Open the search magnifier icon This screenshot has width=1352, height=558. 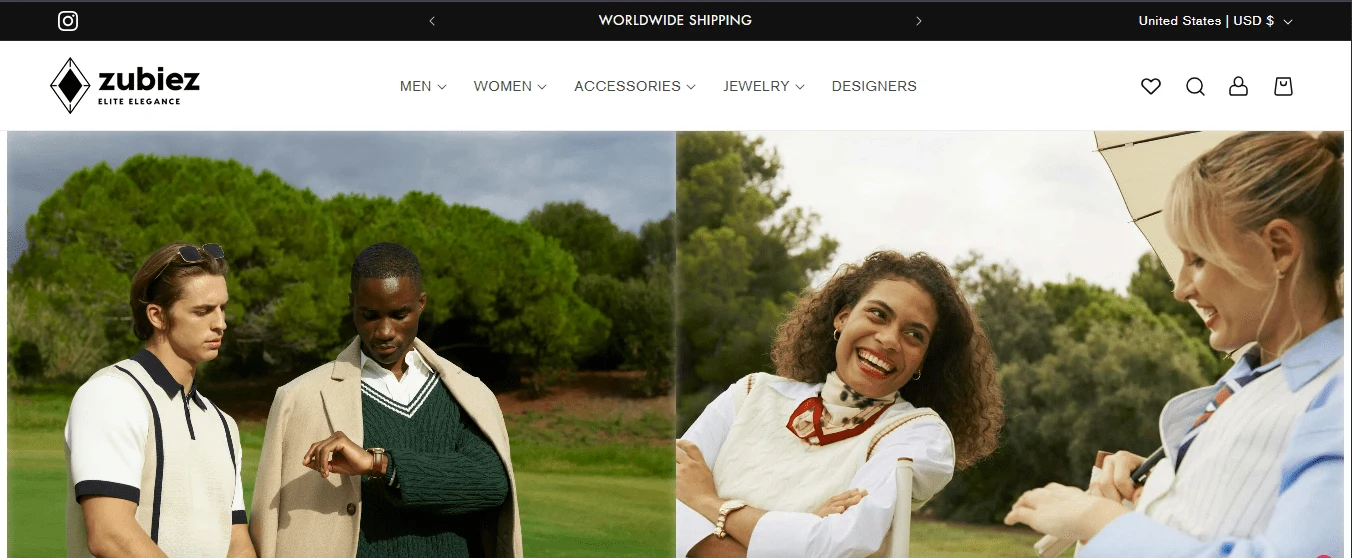[x=1195, y=87]
